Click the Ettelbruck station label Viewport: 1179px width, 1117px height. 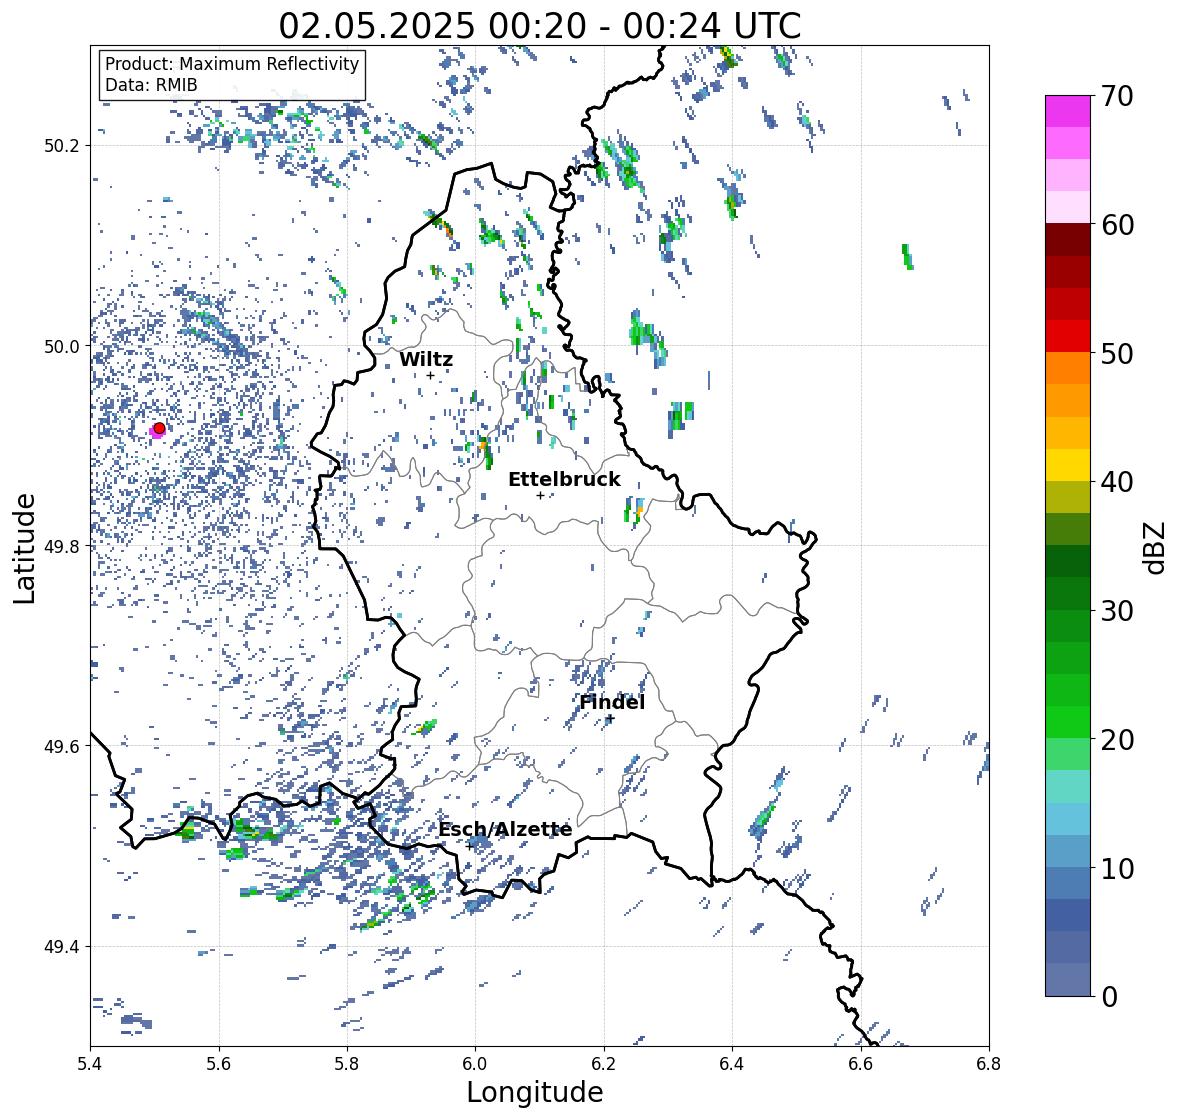point(564,480)
